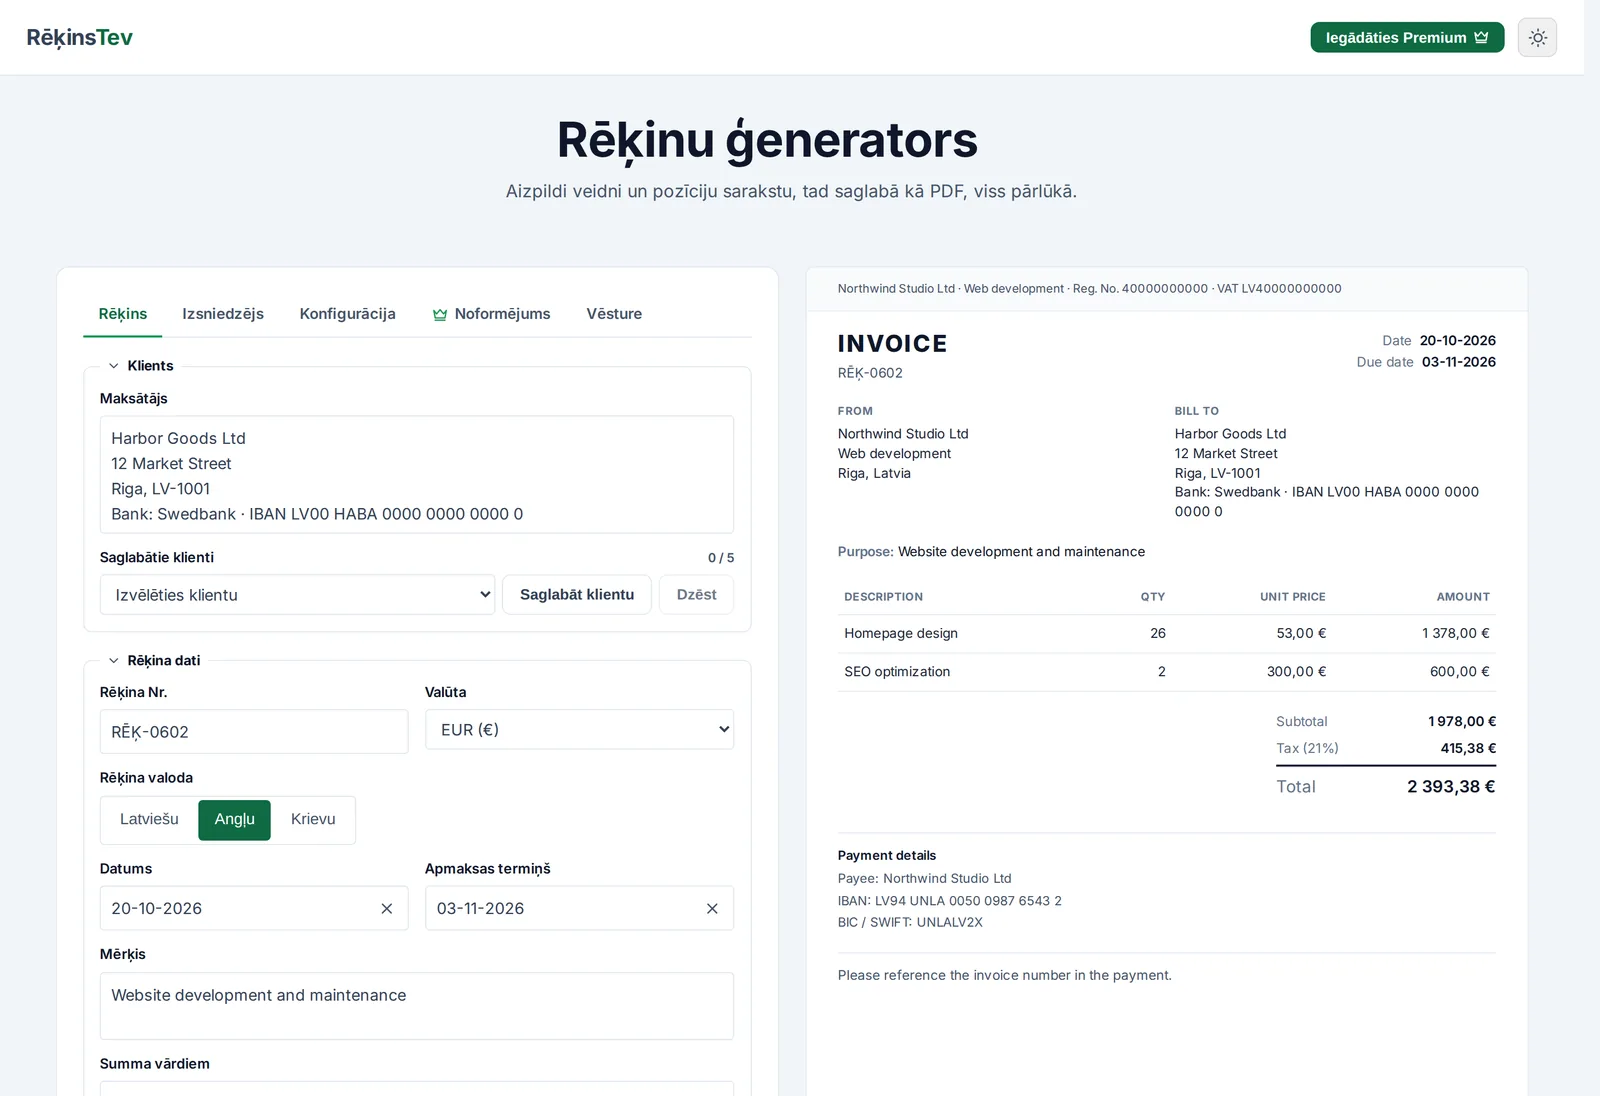Open the Vēsture tab
The width and height of the screenshot is (1600, 1096).
point(614,314)
